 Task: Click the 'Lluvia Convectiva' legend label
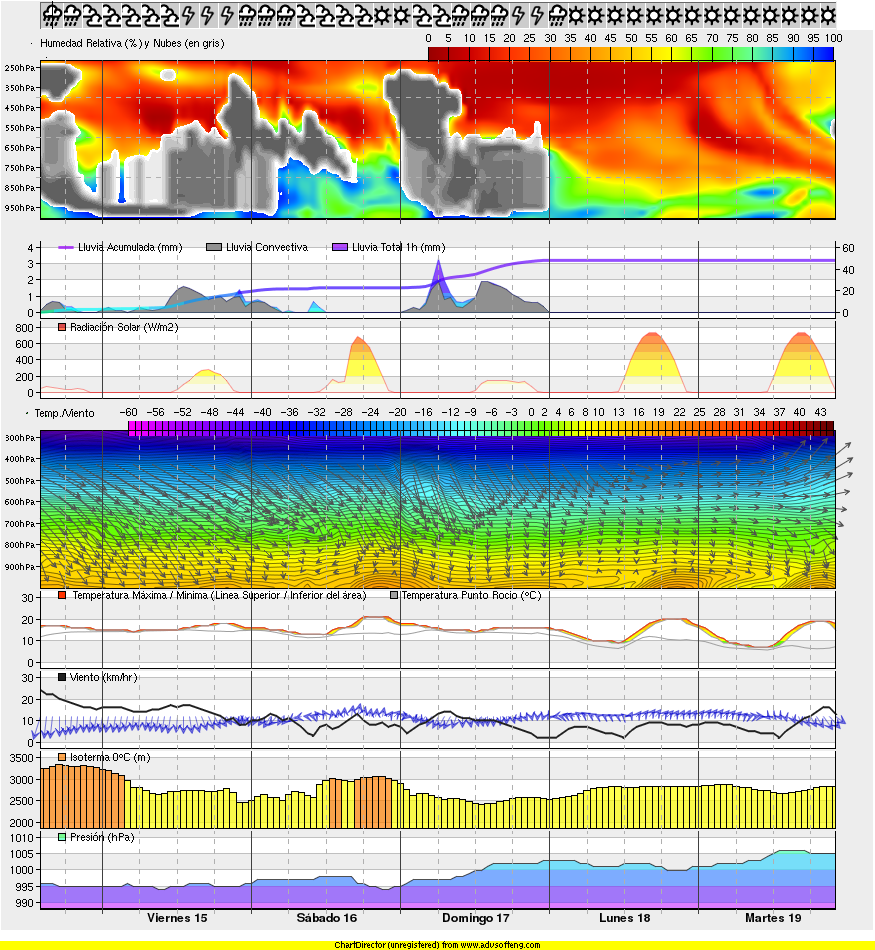(x=267, y=247)
